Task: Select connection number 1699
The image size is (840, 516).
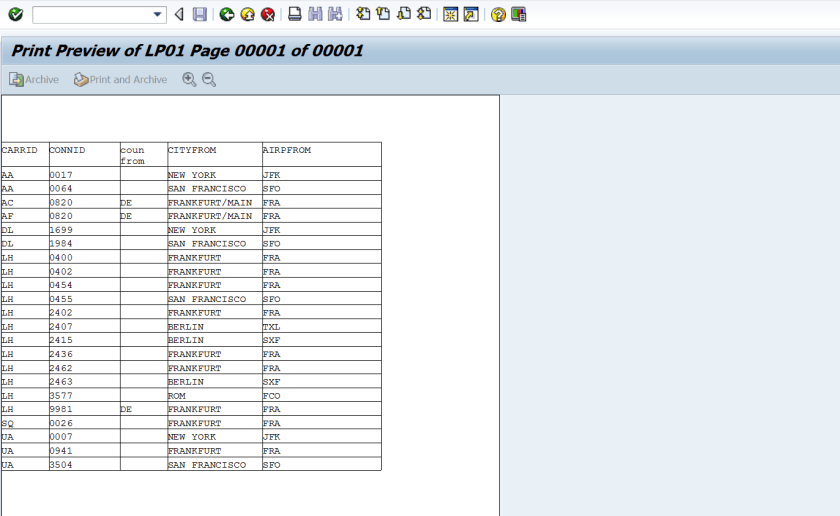Action: (x=61, y=230)
